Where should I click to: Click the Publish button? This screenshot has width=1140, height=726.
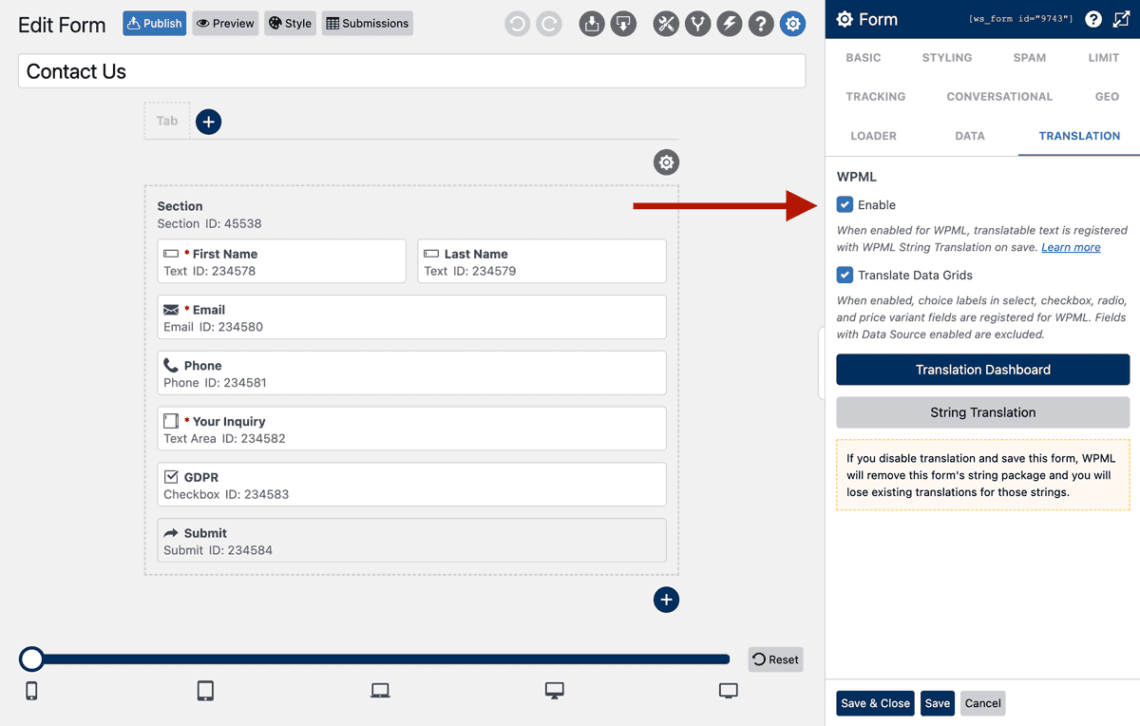[154, 23]
